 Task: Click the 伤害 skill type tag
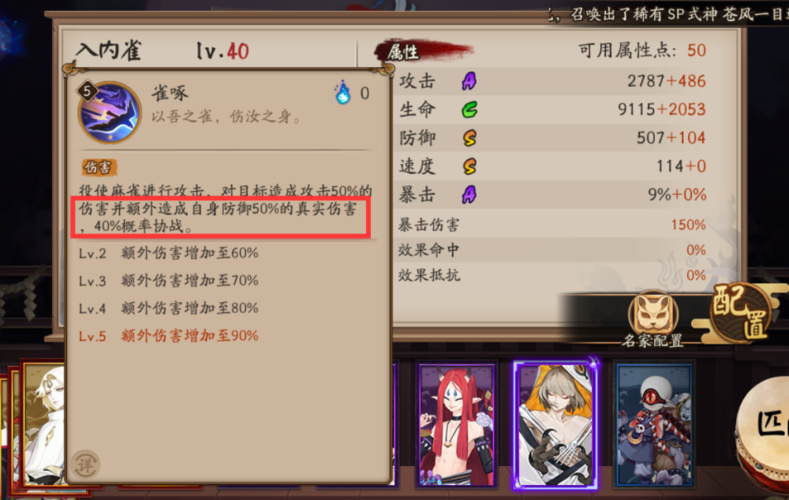coord(99,168)
